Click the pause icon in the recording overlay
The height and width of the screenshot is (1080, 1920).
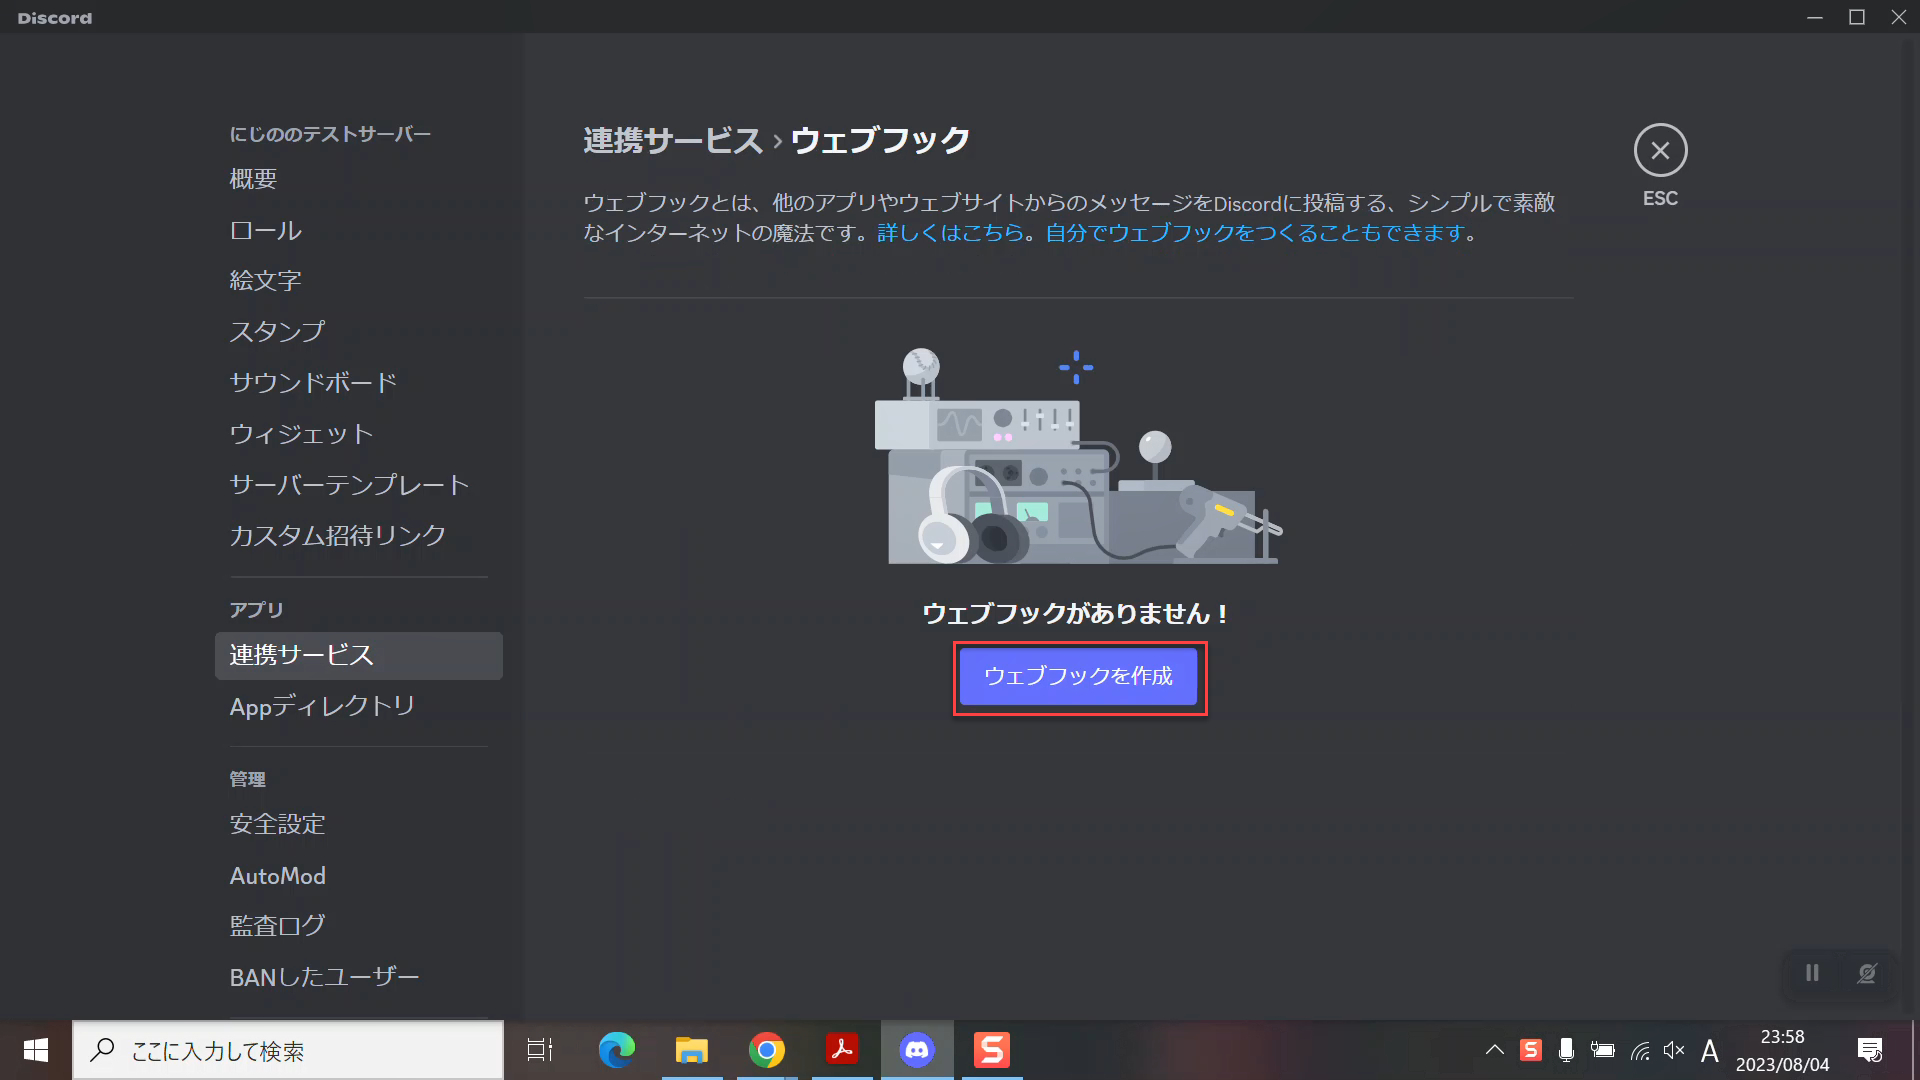(x=1811, y=973)
